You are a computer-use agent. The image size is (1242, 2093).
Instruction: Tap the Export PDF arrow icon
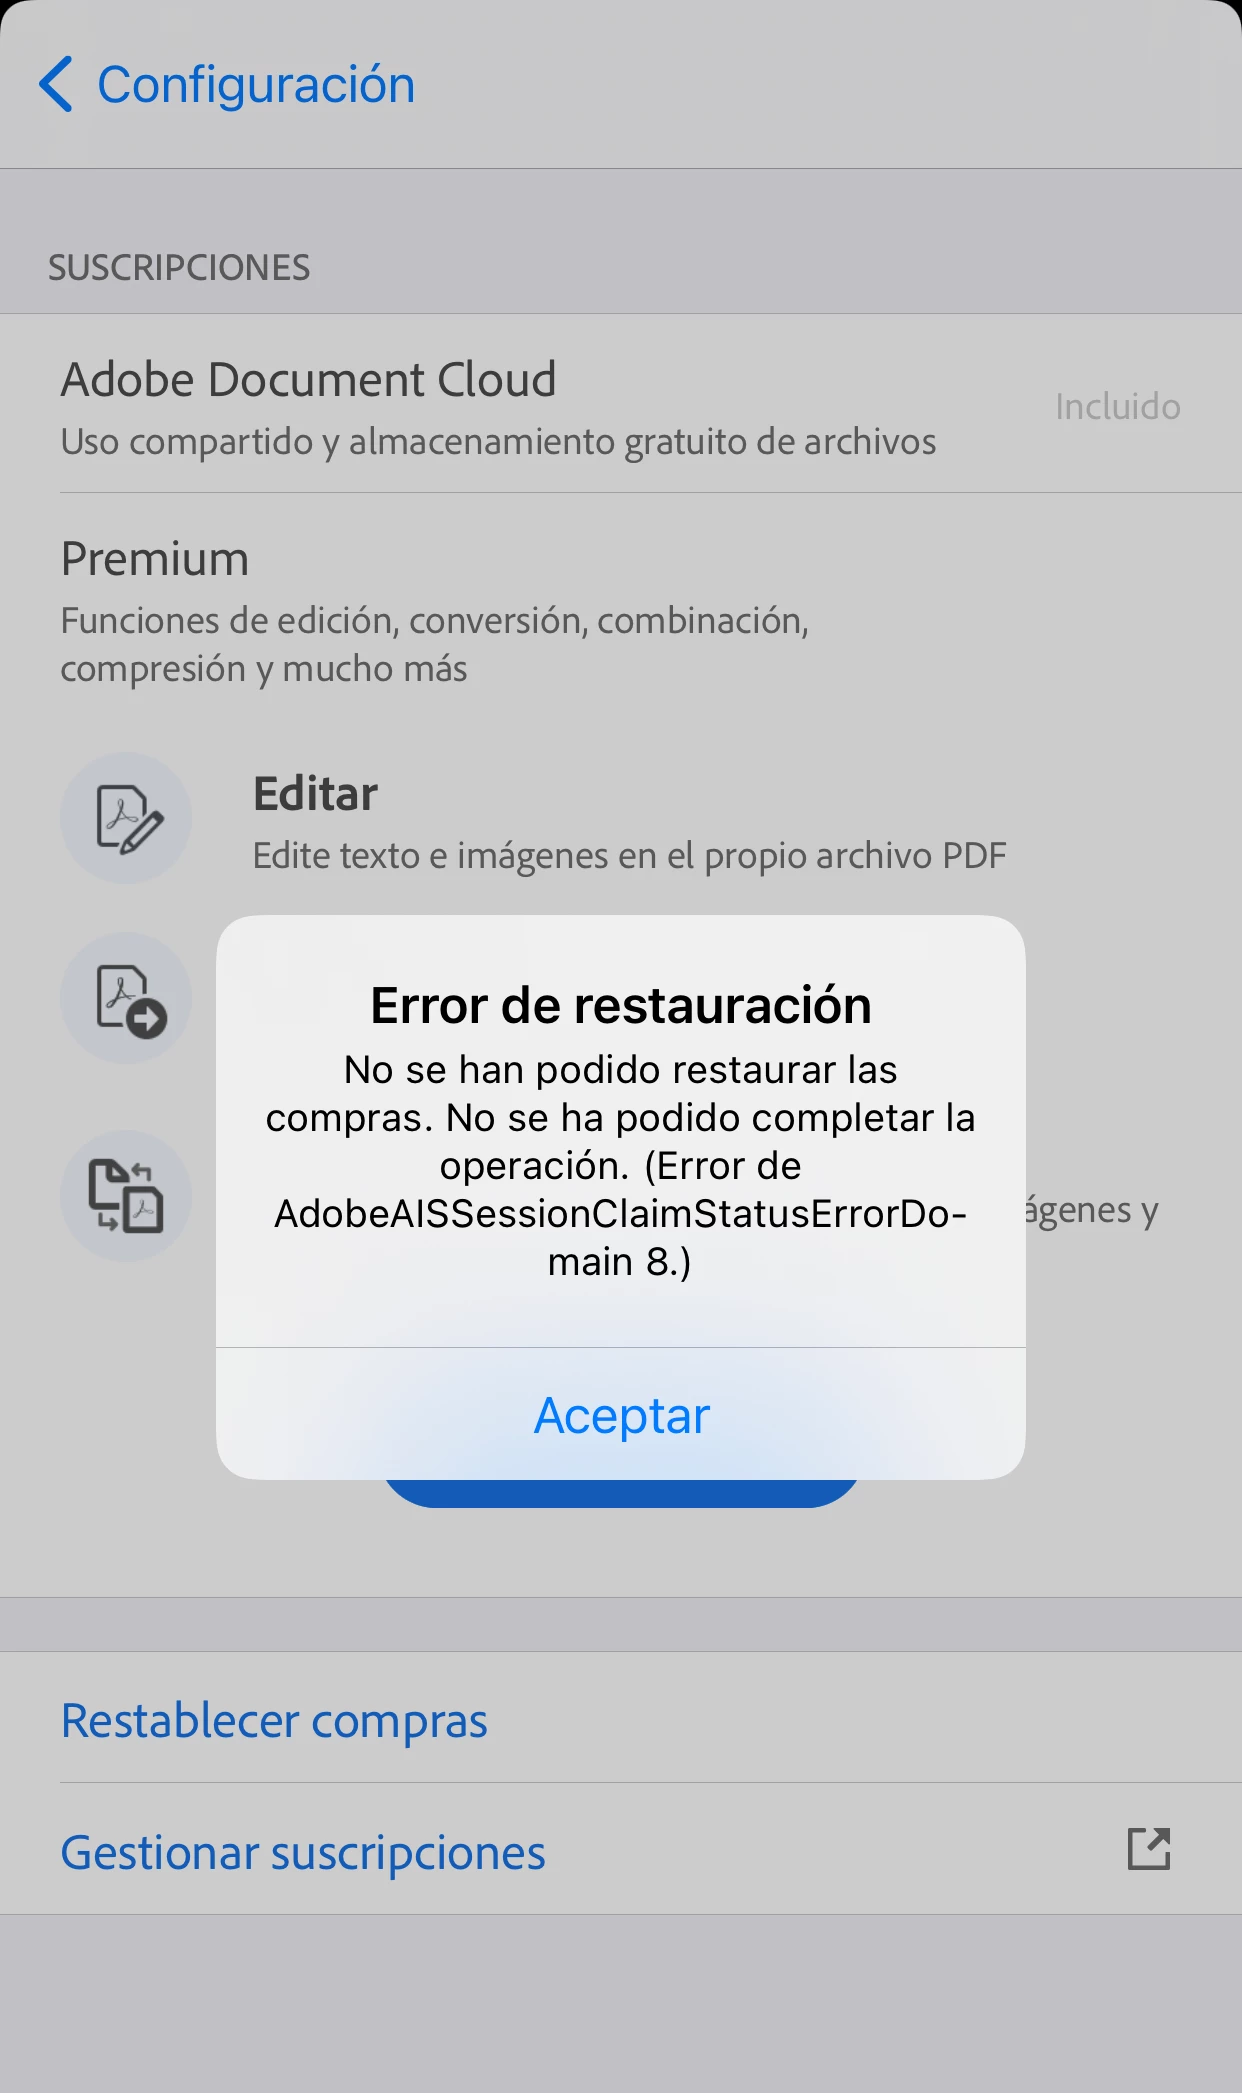pyautogui.click(x=126, y=998)
